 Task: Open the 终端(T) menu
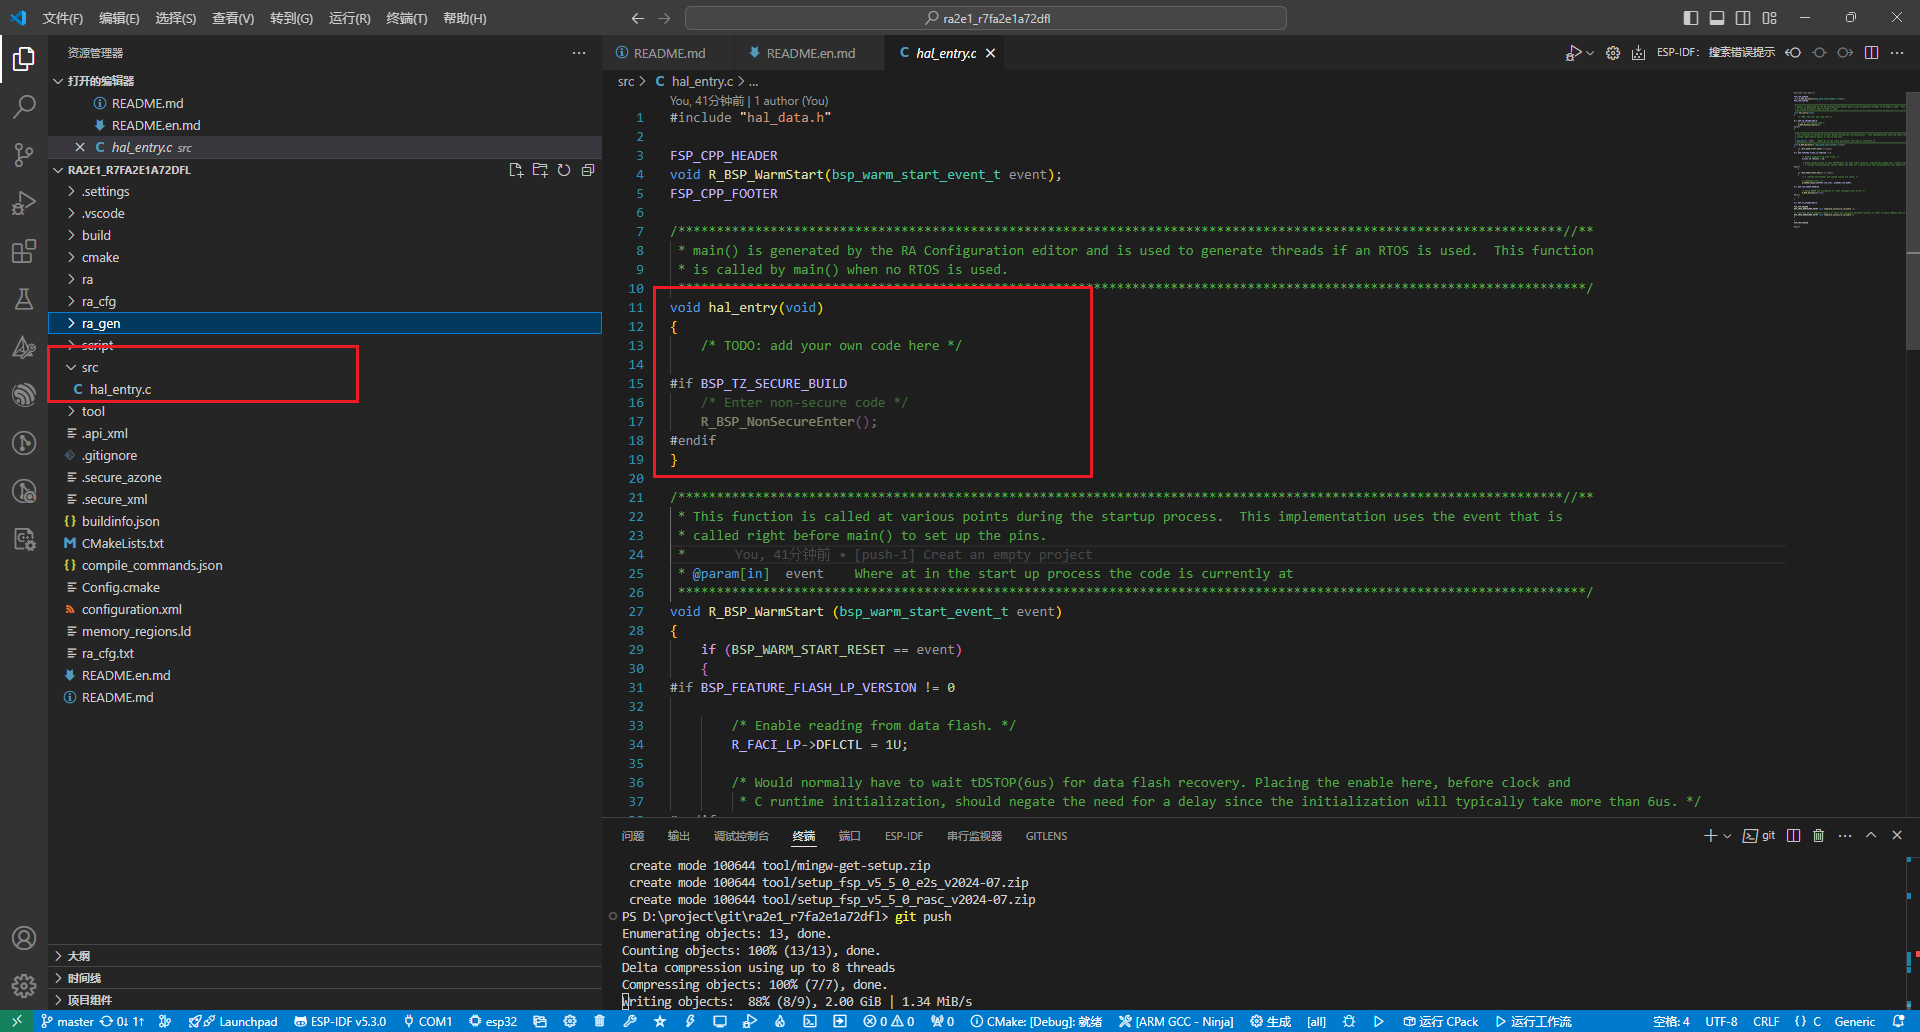coord(407,18)
